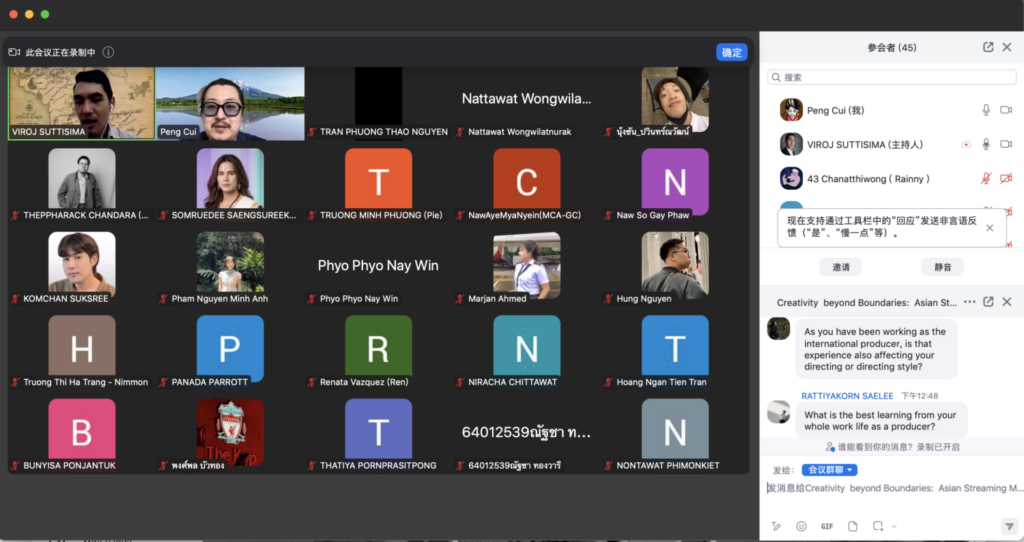The width and height of the screenshot is (1024, 542).
Task: Click the 静音 mute button
Action: click(942, 267)
